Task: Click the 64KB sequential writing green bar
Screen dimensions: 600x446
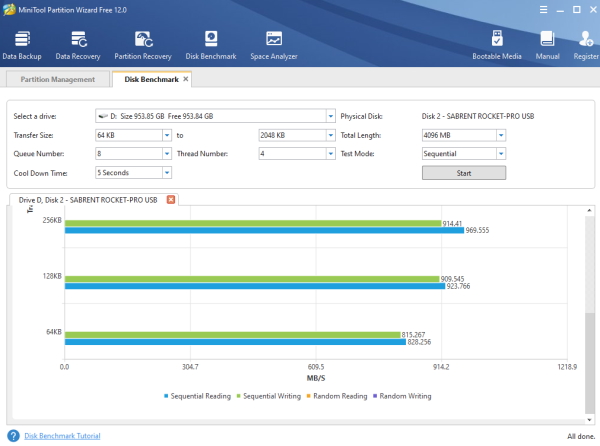Action: click(x=232, y=335)
